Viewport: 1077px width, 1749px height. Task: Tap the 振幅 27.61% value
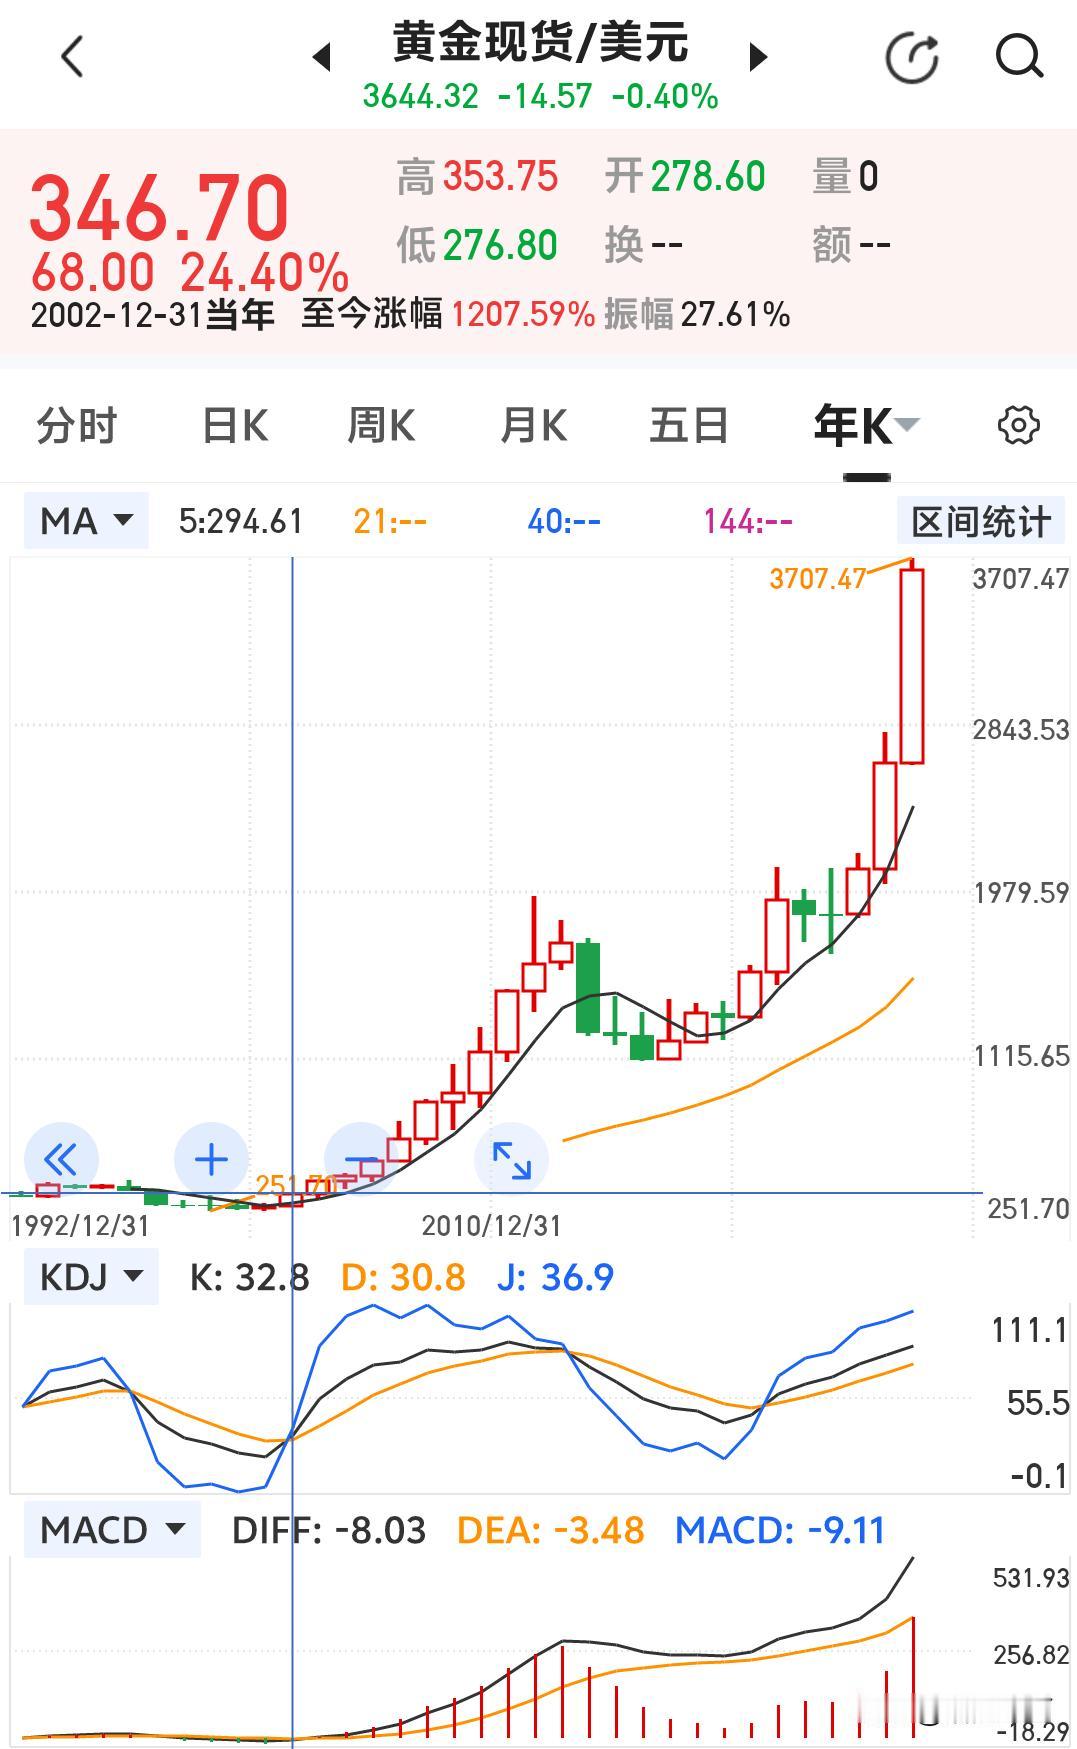(697, 314)
